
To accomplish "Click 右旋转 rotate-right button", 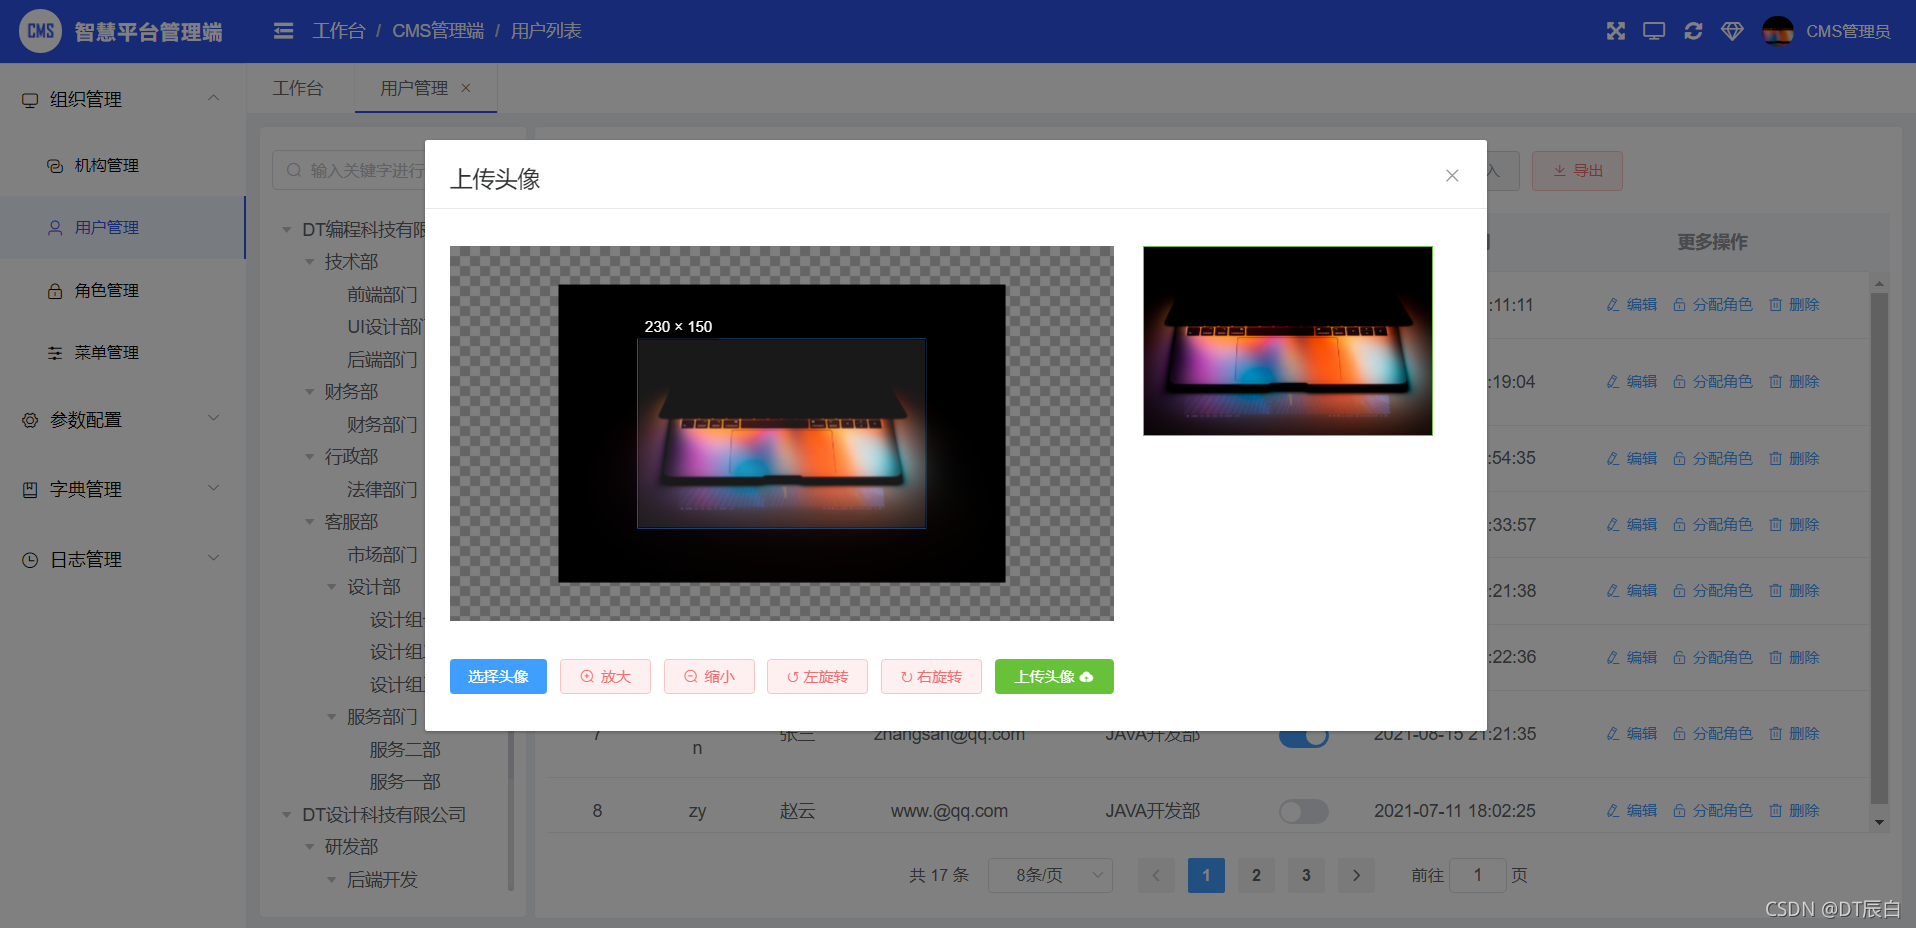I will click(x=931, y=676).
